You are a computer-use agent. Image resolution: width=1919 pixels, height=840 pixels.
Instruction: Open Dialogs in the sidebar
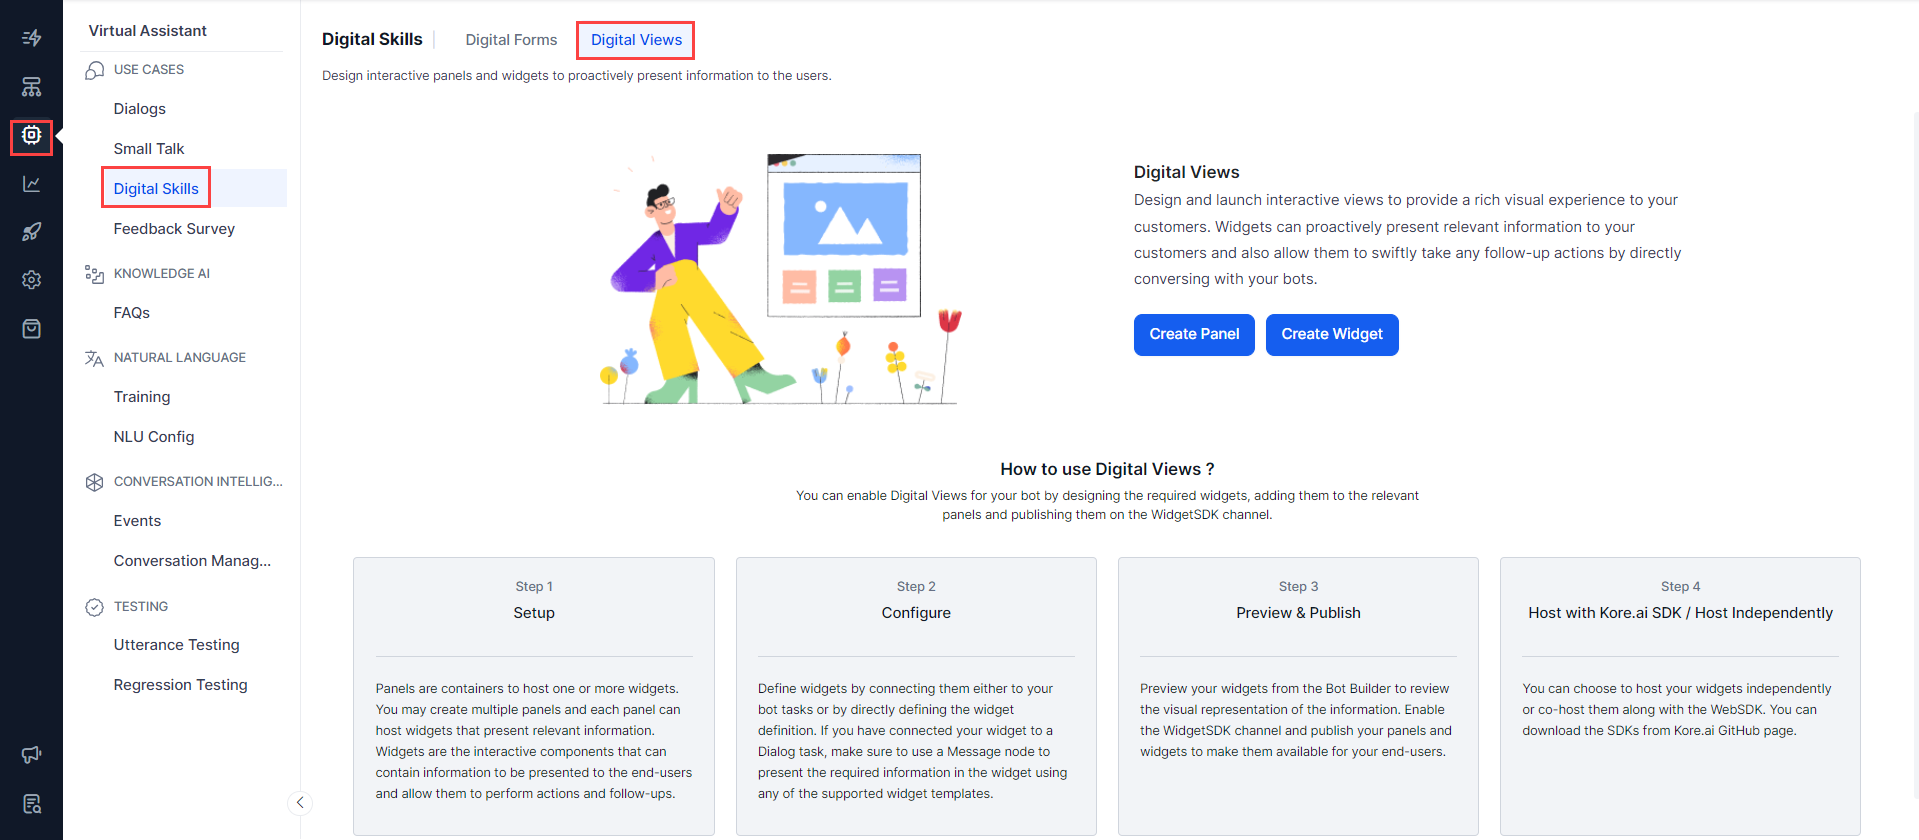[x=140, y=109]
